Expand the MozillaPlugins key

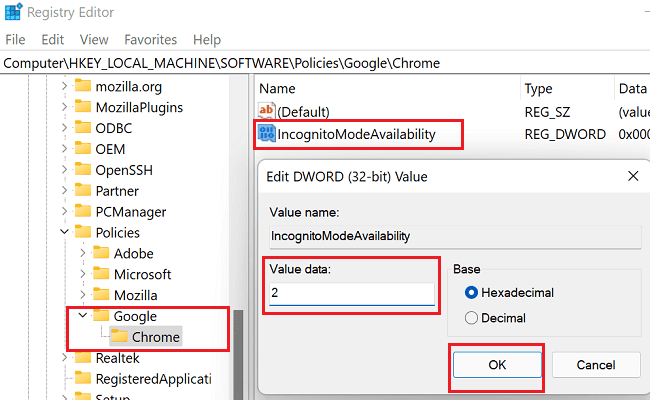[x=64, y=107]
